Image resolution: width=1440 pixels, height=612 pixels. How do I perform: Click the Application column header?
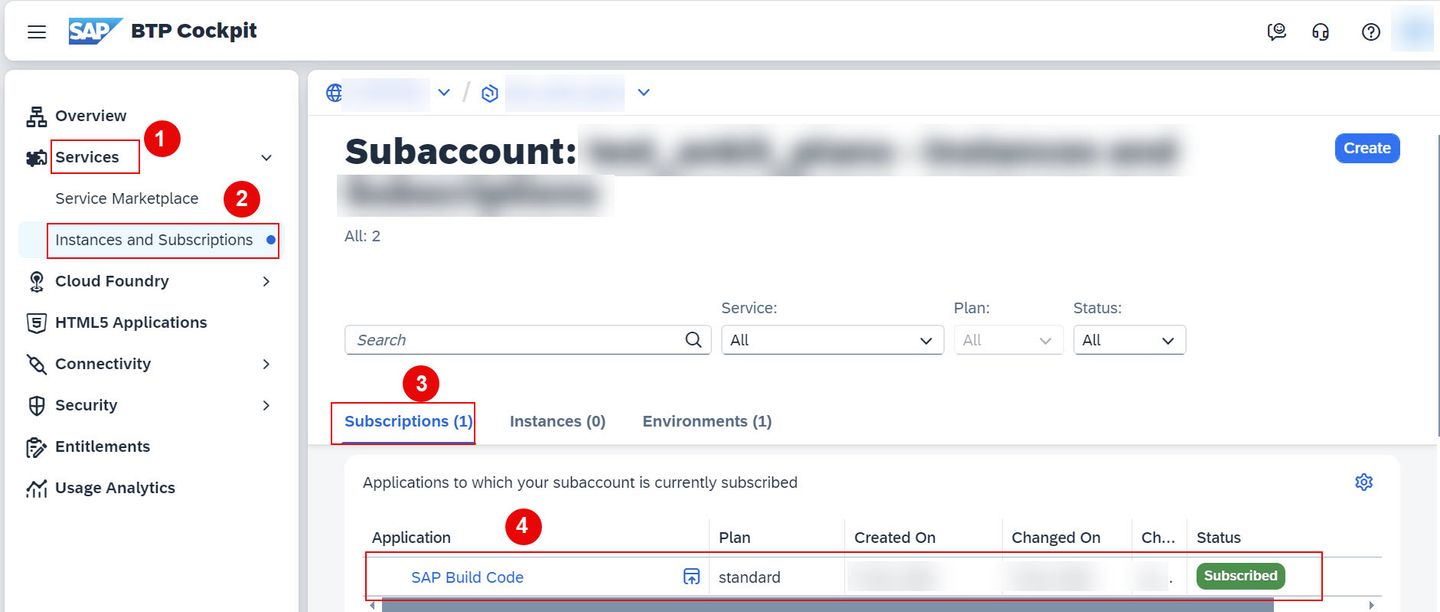tap(411, 538)
